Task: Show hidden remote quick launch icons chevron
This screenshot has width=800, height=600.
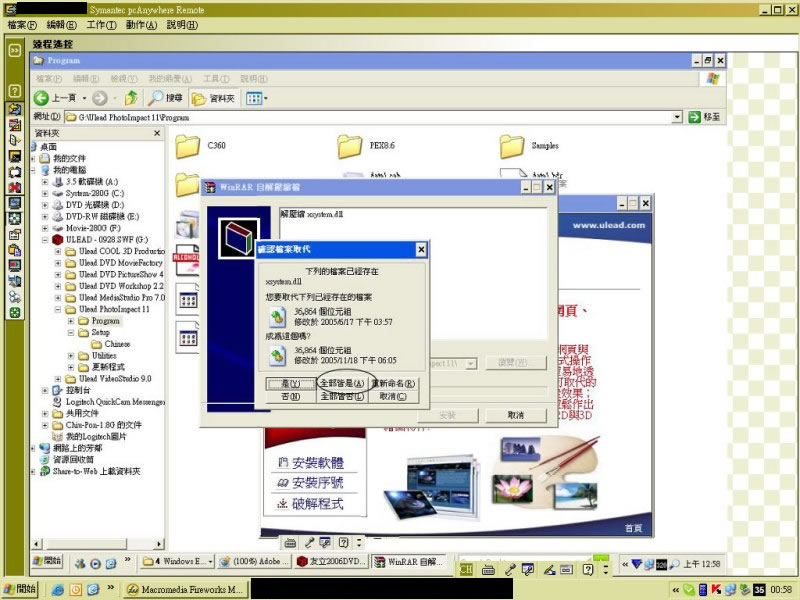Action: [x=128, y=560]
